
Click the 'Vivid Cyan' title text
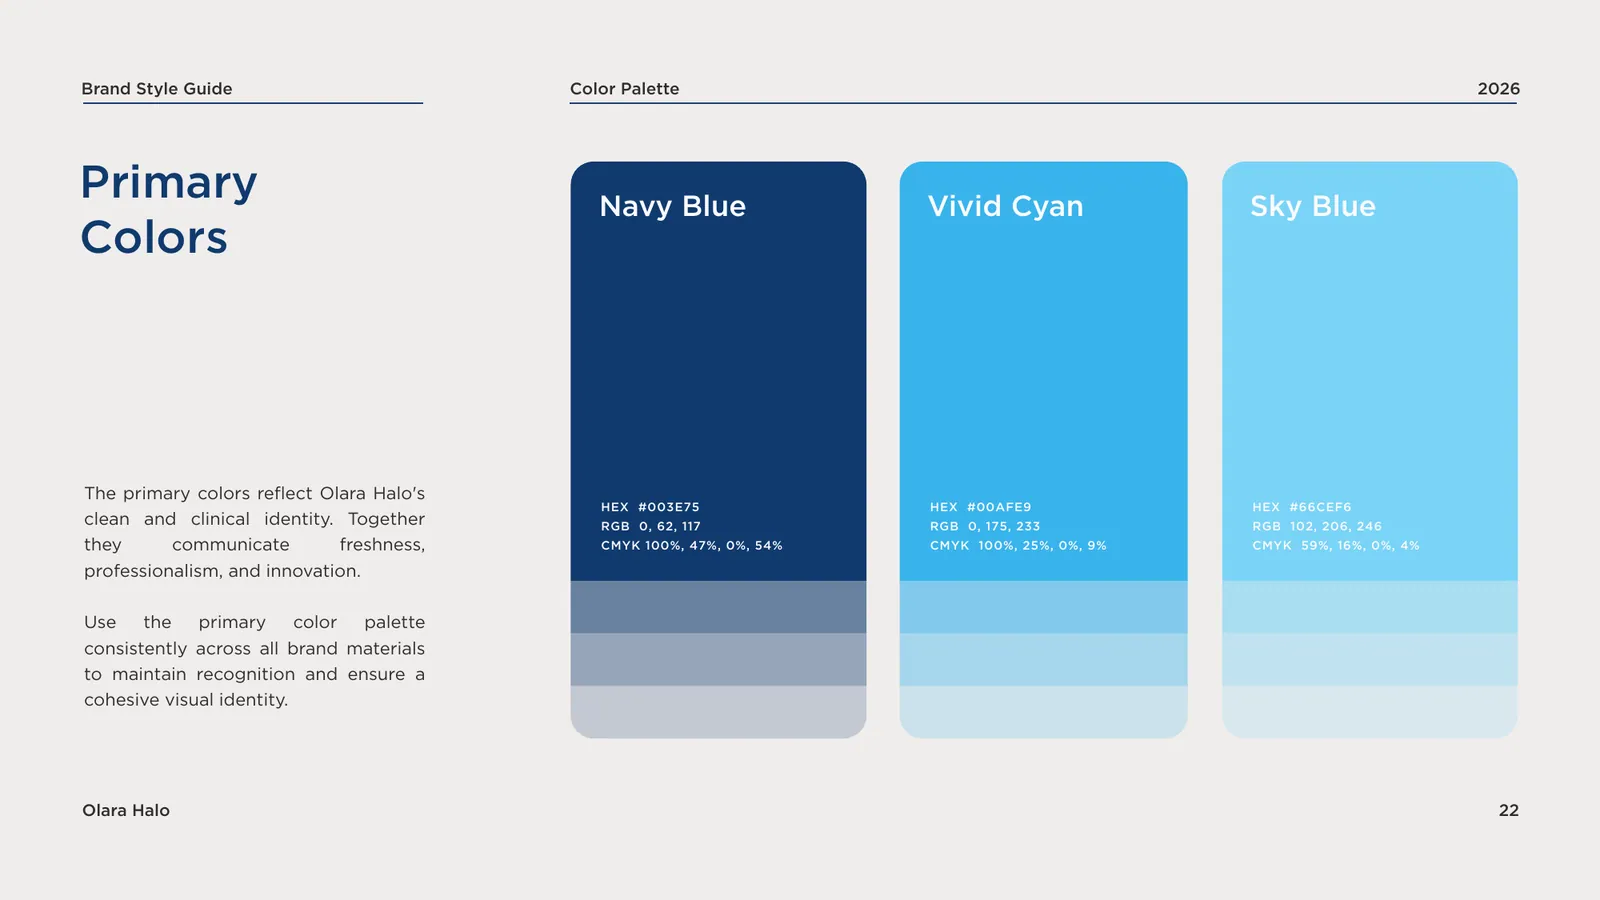[x=1005, y=206]
